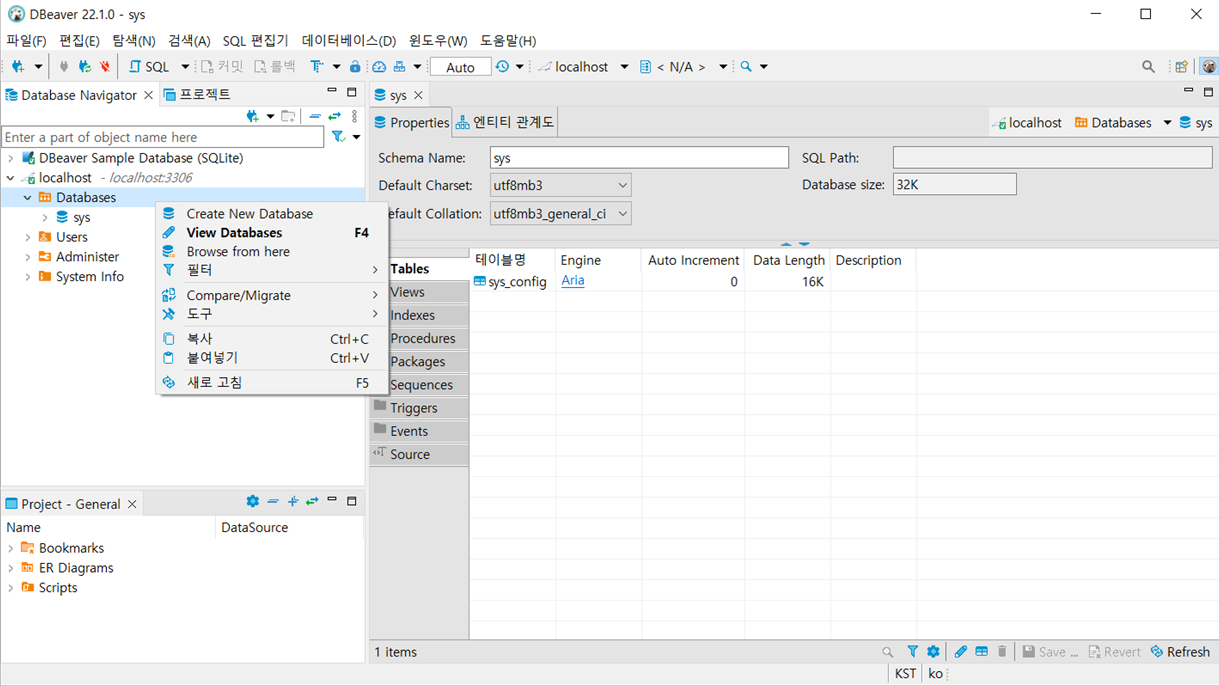Expand the sys database tree node
Image resolution: width=1219 pixels, height=686 pixels.
click(45, 218)
